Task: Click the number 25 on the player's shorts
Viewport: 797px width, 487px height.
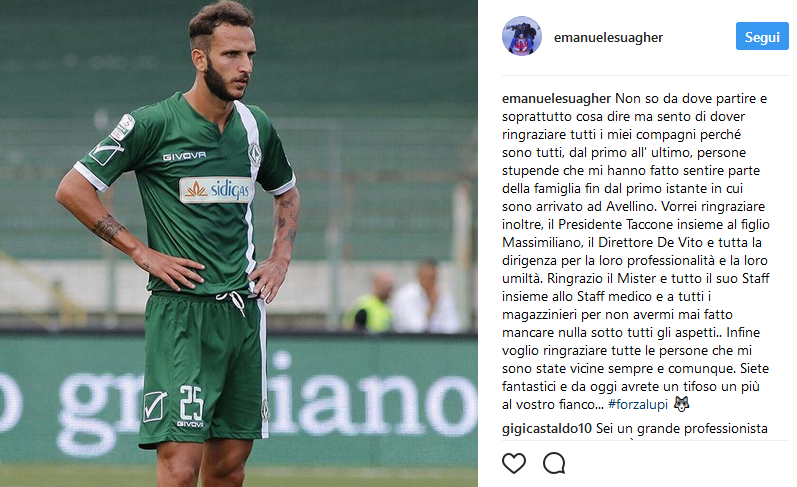Action: (191, 403)
